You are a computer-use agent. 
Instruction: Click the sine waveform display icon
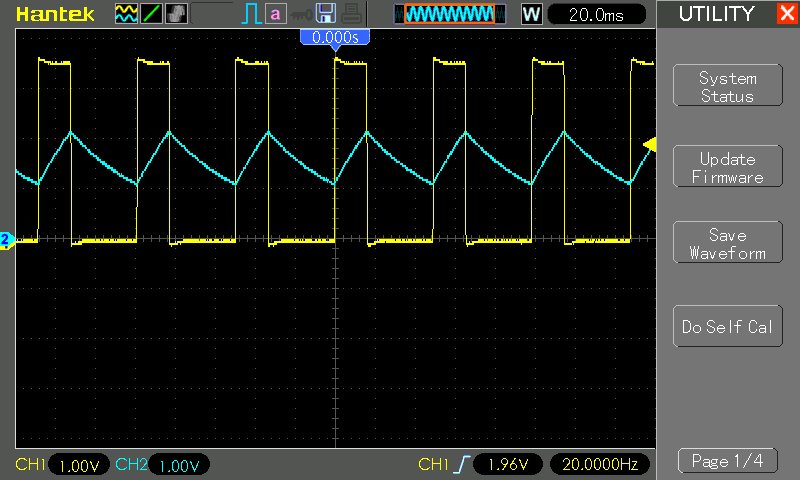(x=126, y=14)
